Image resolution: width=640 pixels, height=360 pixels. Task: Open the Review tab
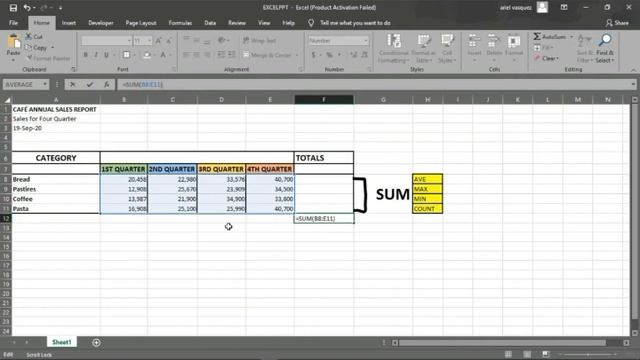237,23
